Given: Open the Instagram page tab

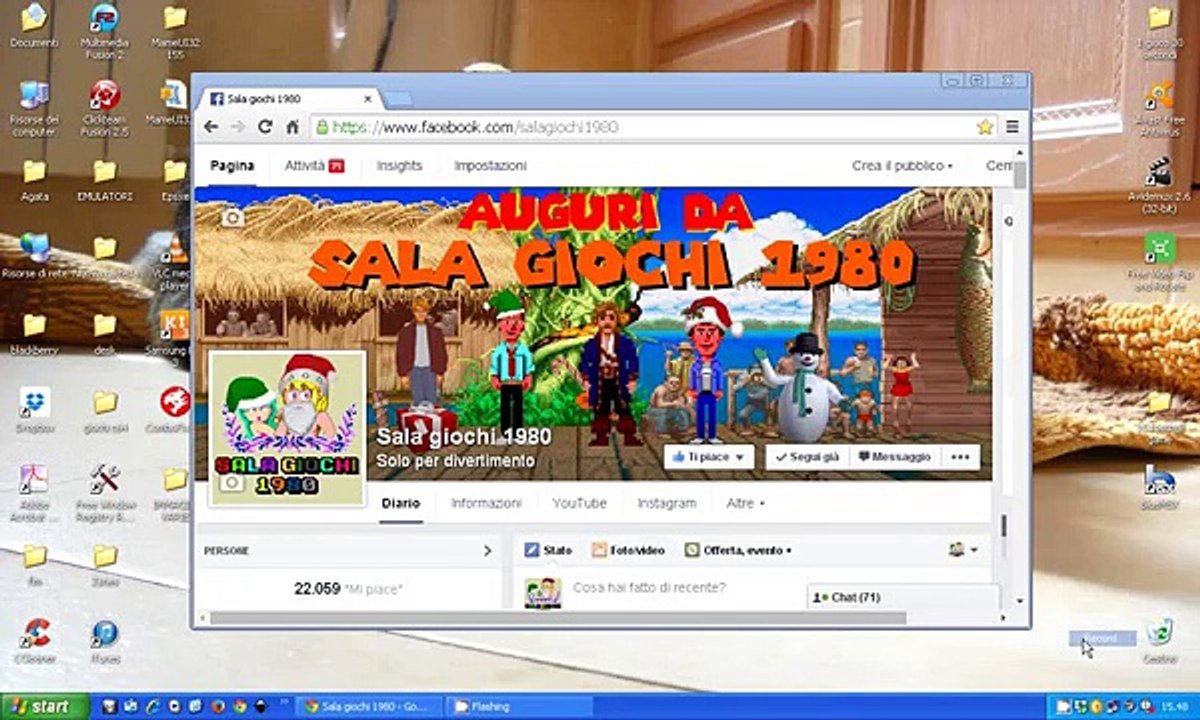Looking at the screenshot, I should (x=667, y=503).
